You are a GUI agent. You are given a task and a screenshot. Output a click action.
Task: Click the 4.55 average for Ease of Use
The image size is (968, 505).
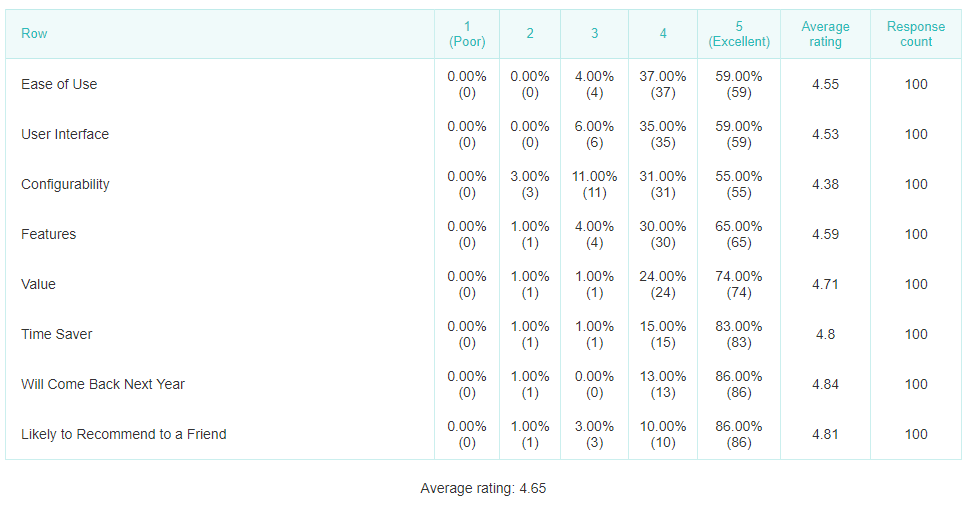[825, 84]
